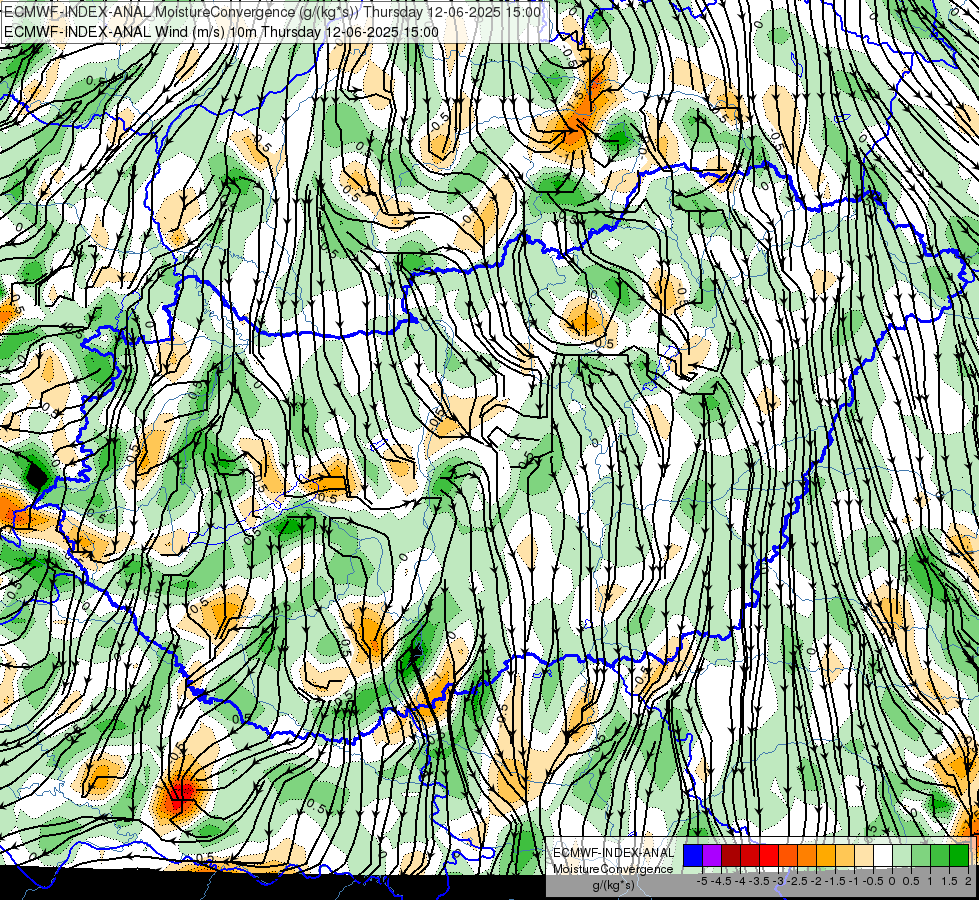Select the -4 legend tick label
This screenshot has width=979, height=900.
740,881
